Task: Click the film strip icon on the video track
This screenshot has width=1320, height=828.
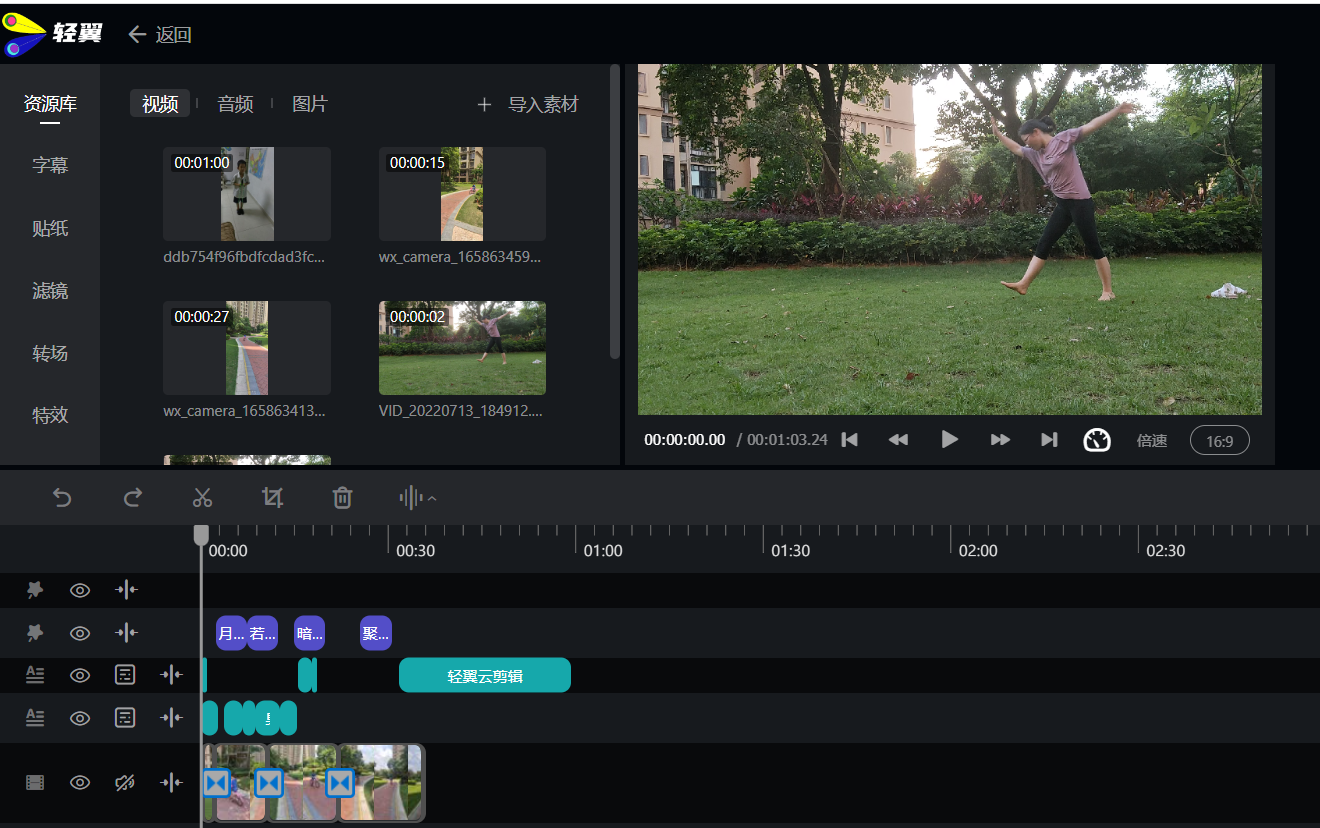Action: click(35, 782)
